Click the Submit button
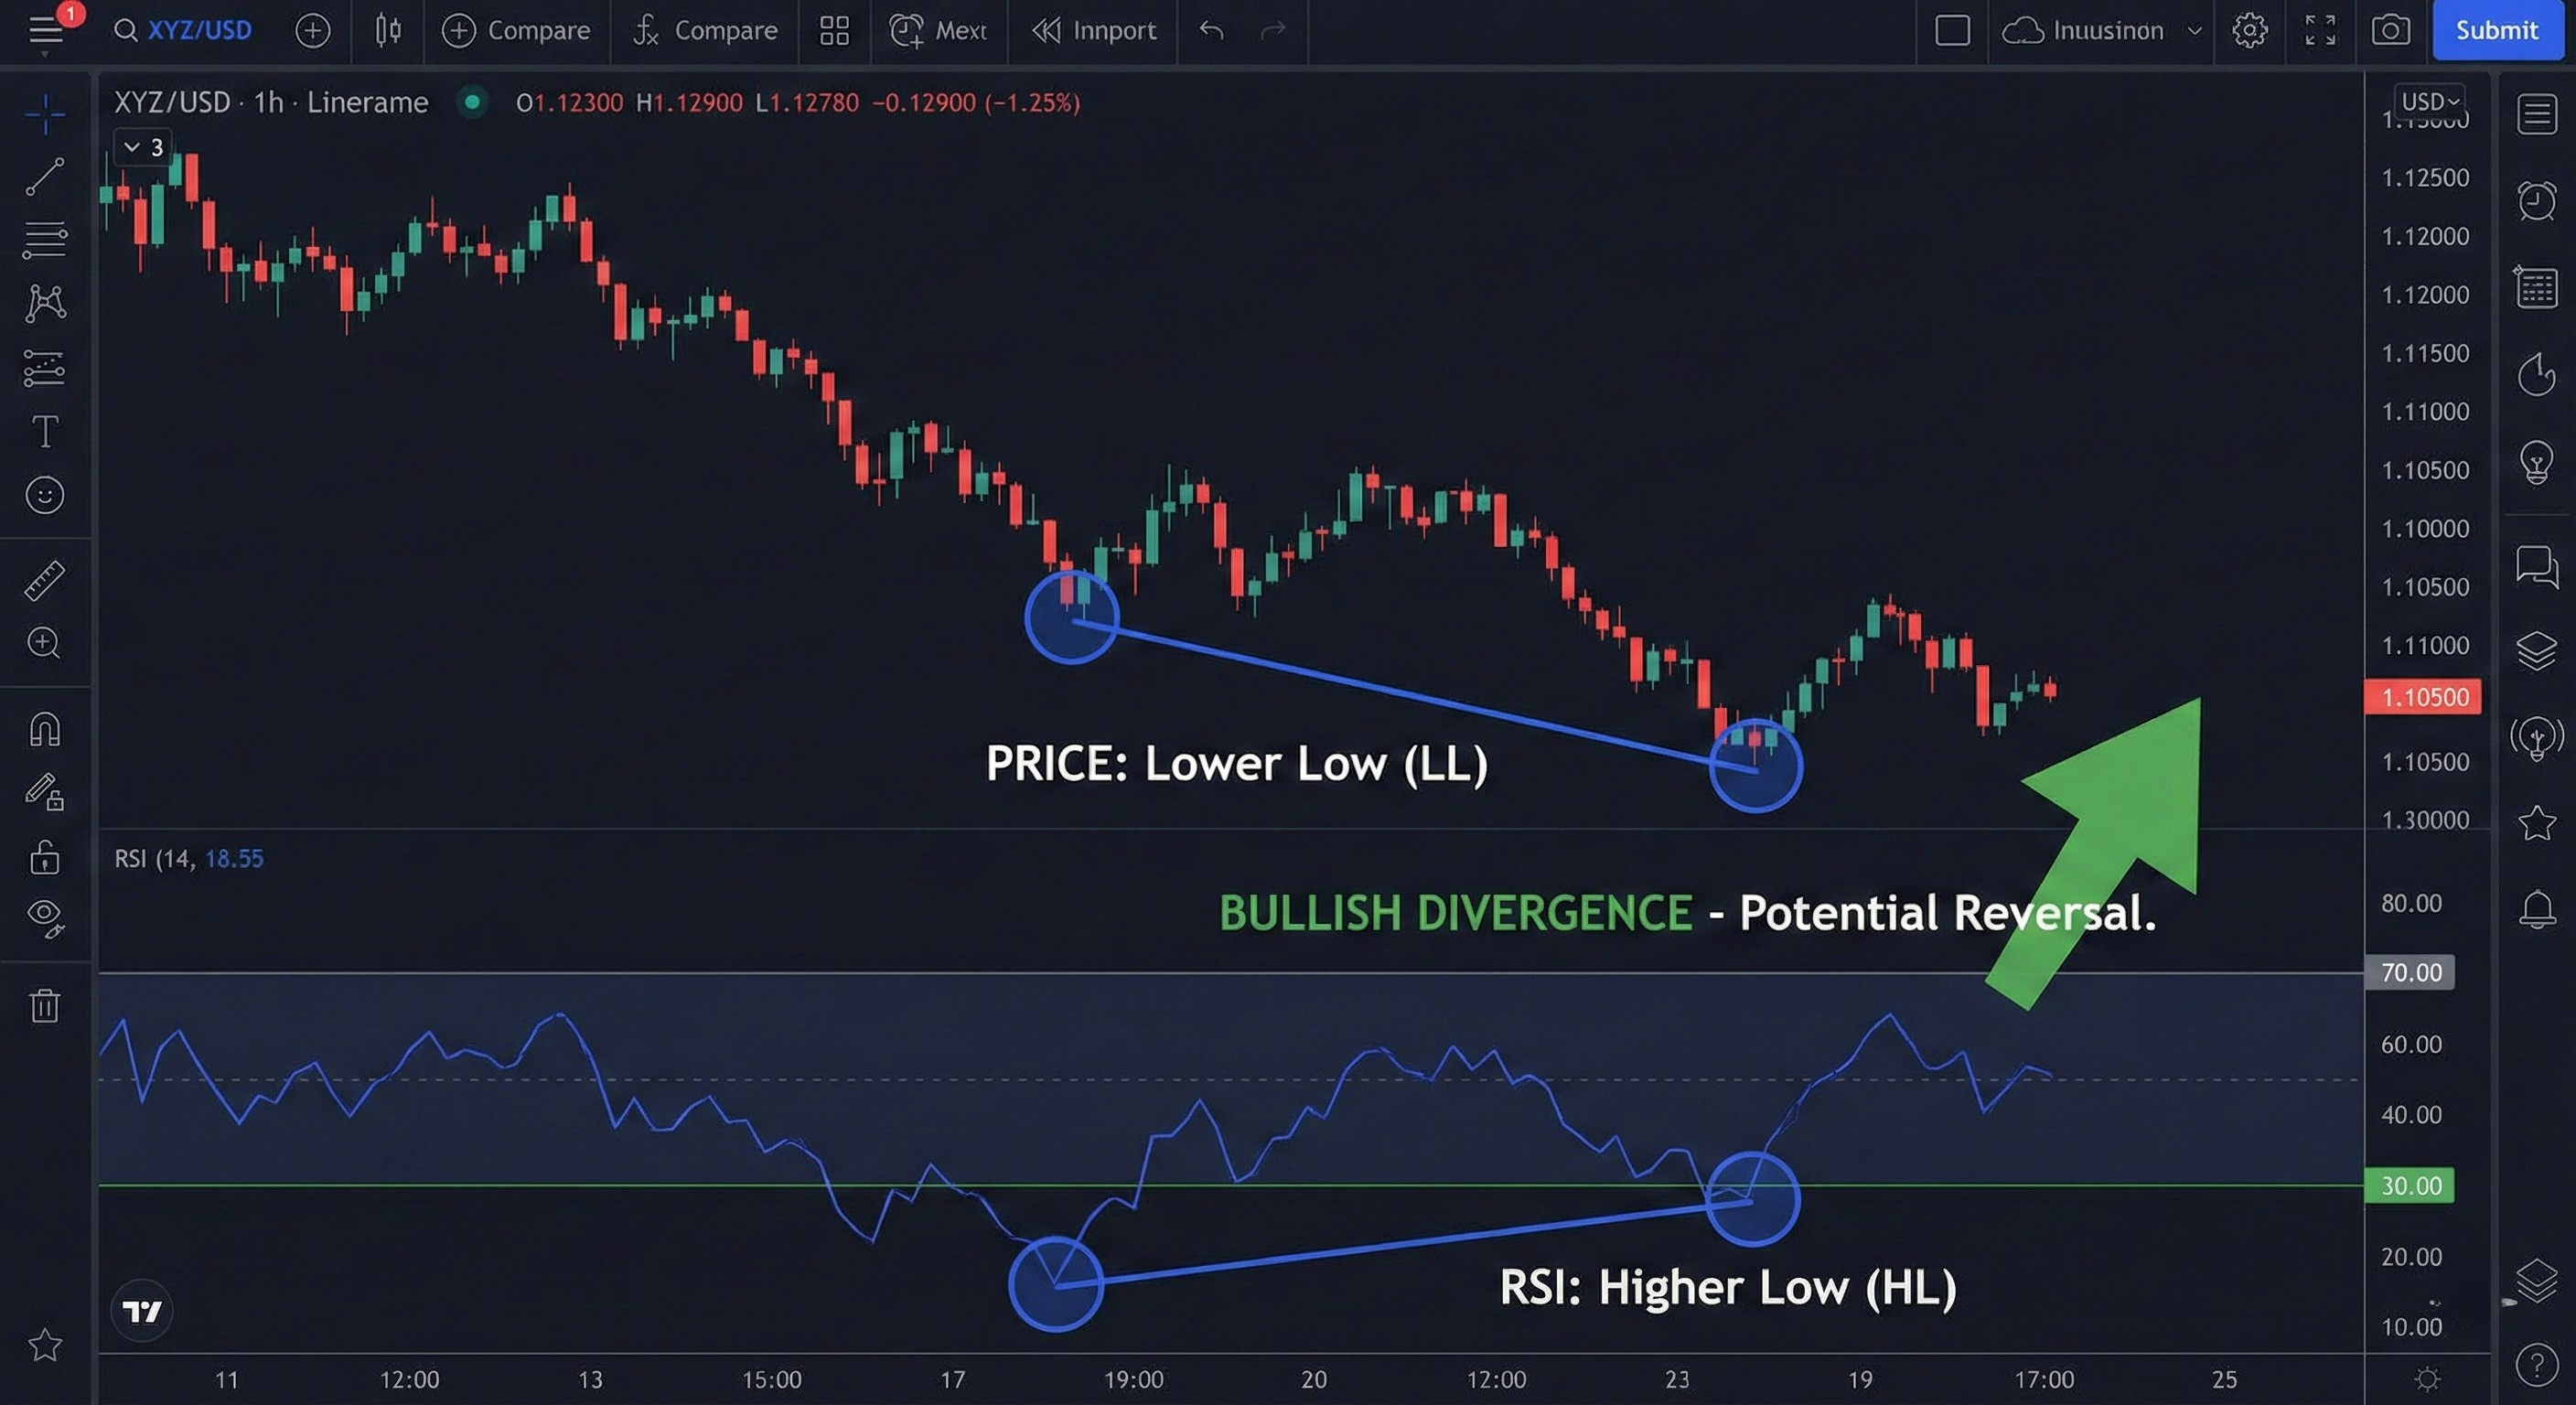 click(2496, 30)
